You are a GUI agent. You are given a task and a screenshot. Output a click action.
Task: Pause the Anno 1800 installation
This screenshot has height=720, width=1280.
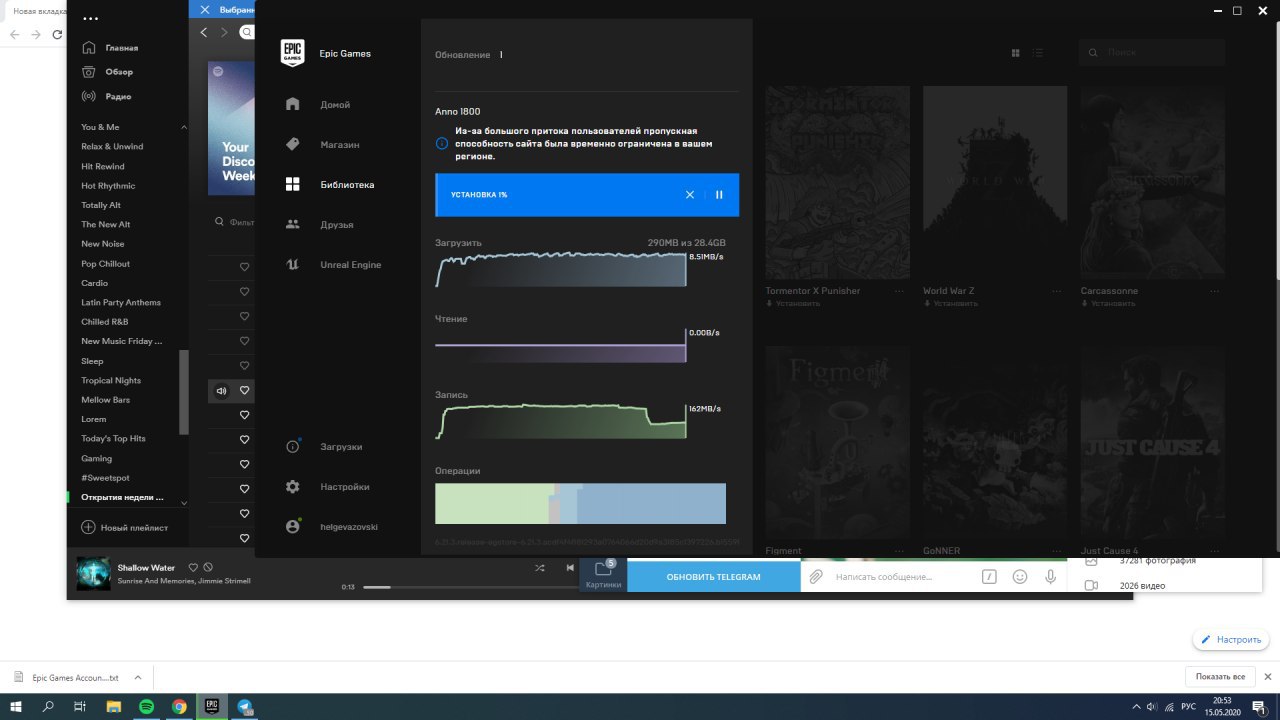coord(719,195)
